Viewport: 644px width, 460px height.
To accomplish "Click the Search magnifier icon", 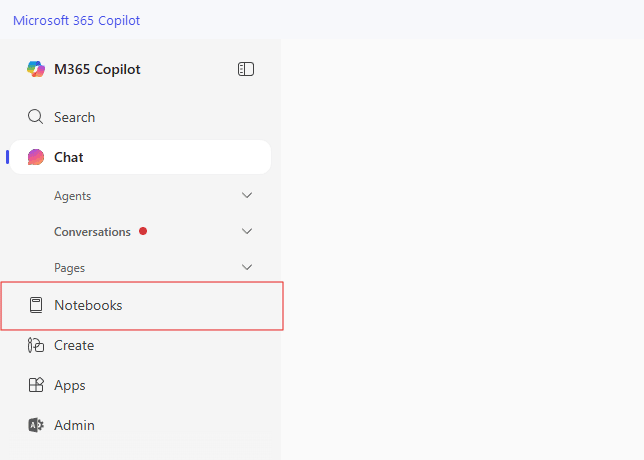I will 35,117.
